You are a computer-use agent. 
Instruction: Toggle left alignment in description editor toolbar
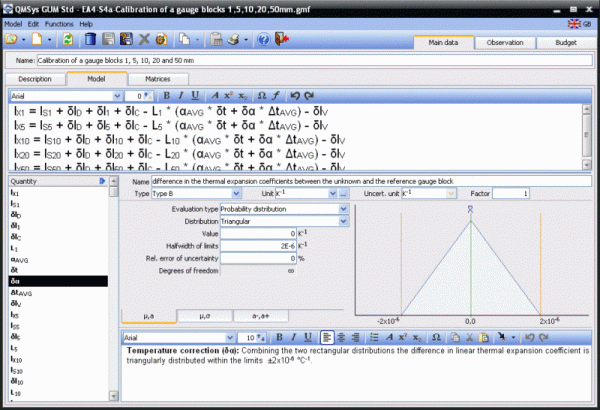tap(327, 338)
